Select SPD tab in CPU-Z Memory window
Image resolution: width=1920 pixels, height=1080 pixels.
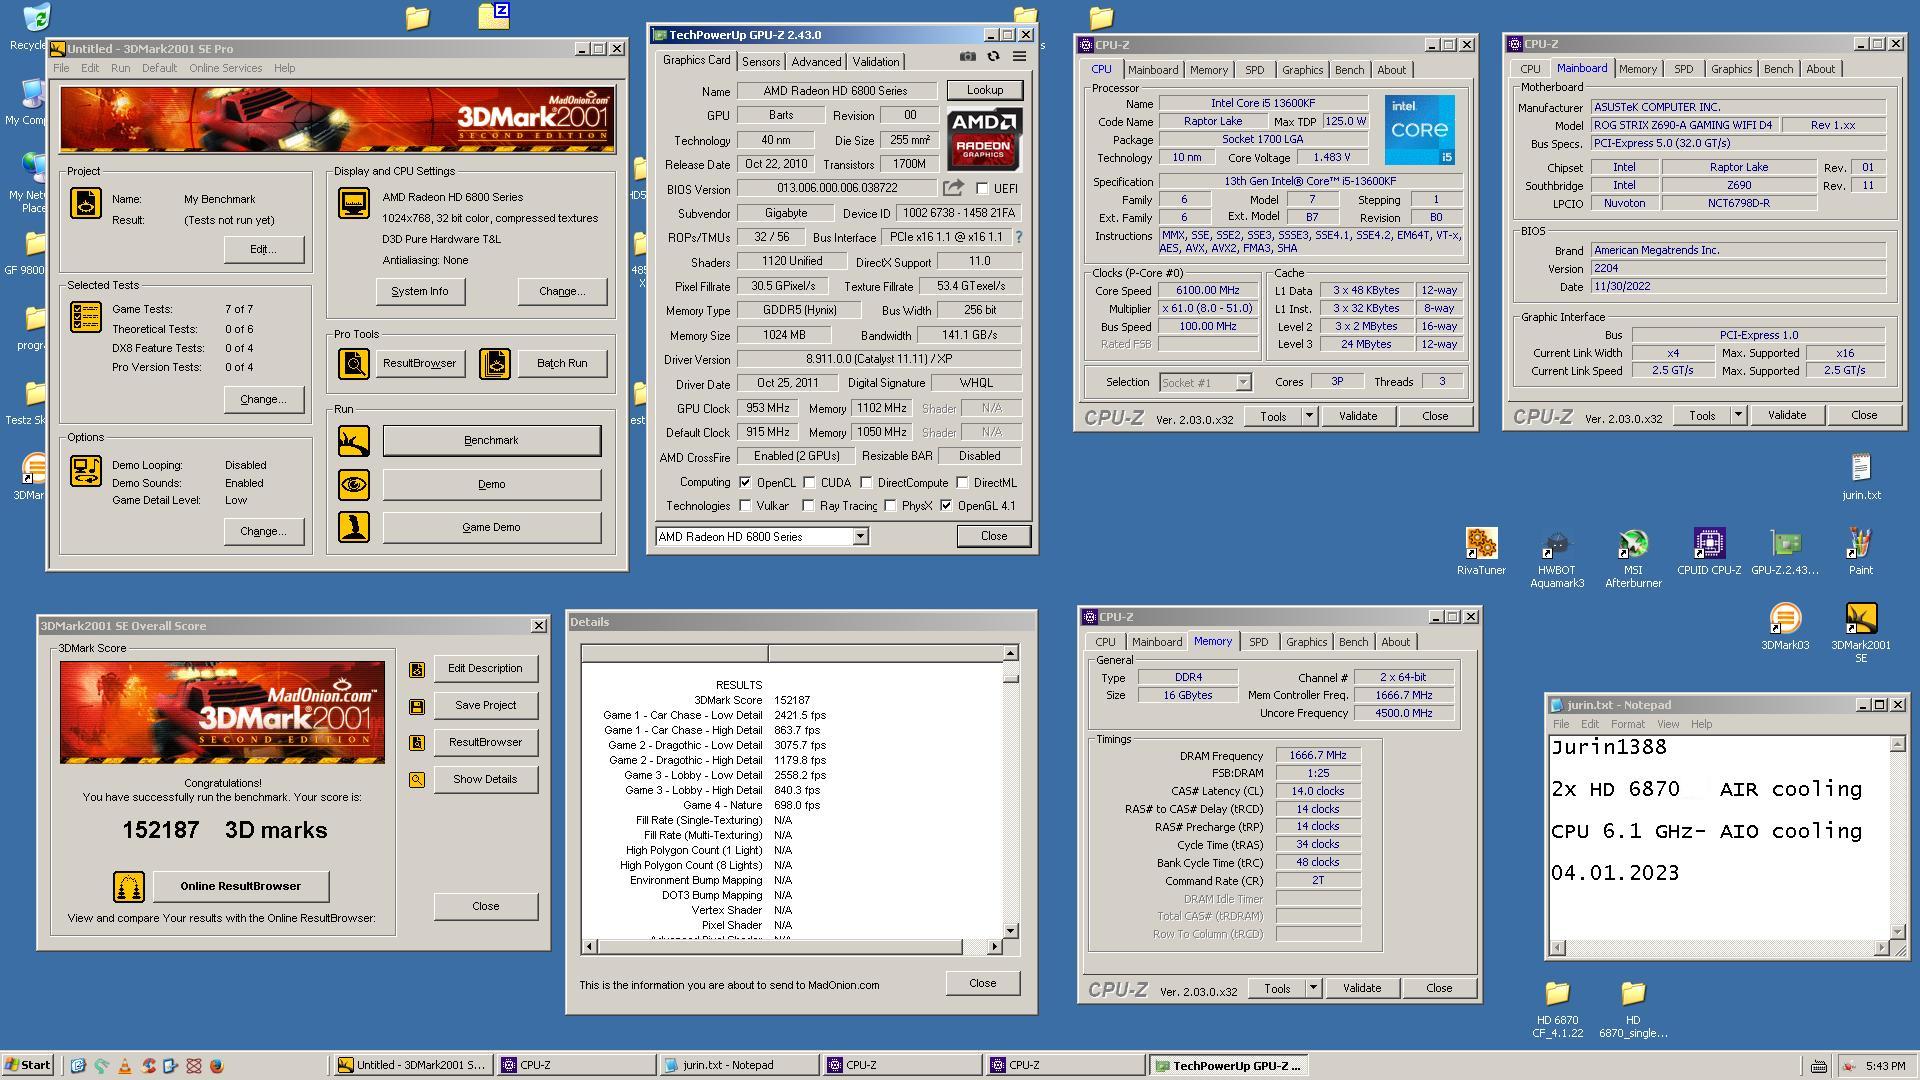[x=1258, y=642]
